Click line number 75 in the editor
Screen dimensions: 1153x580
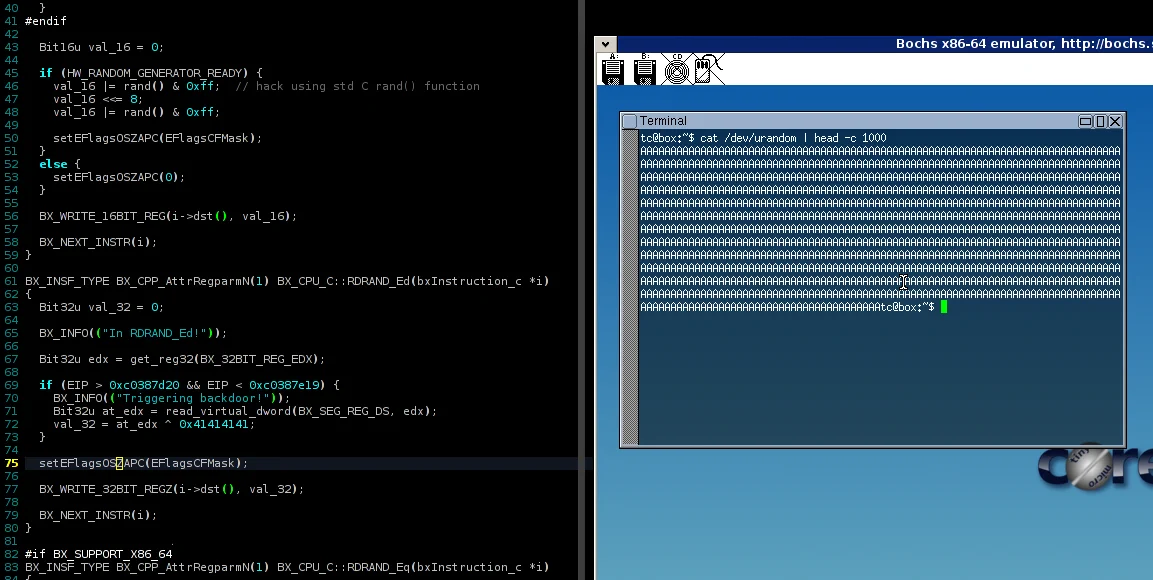coord(11,463)
